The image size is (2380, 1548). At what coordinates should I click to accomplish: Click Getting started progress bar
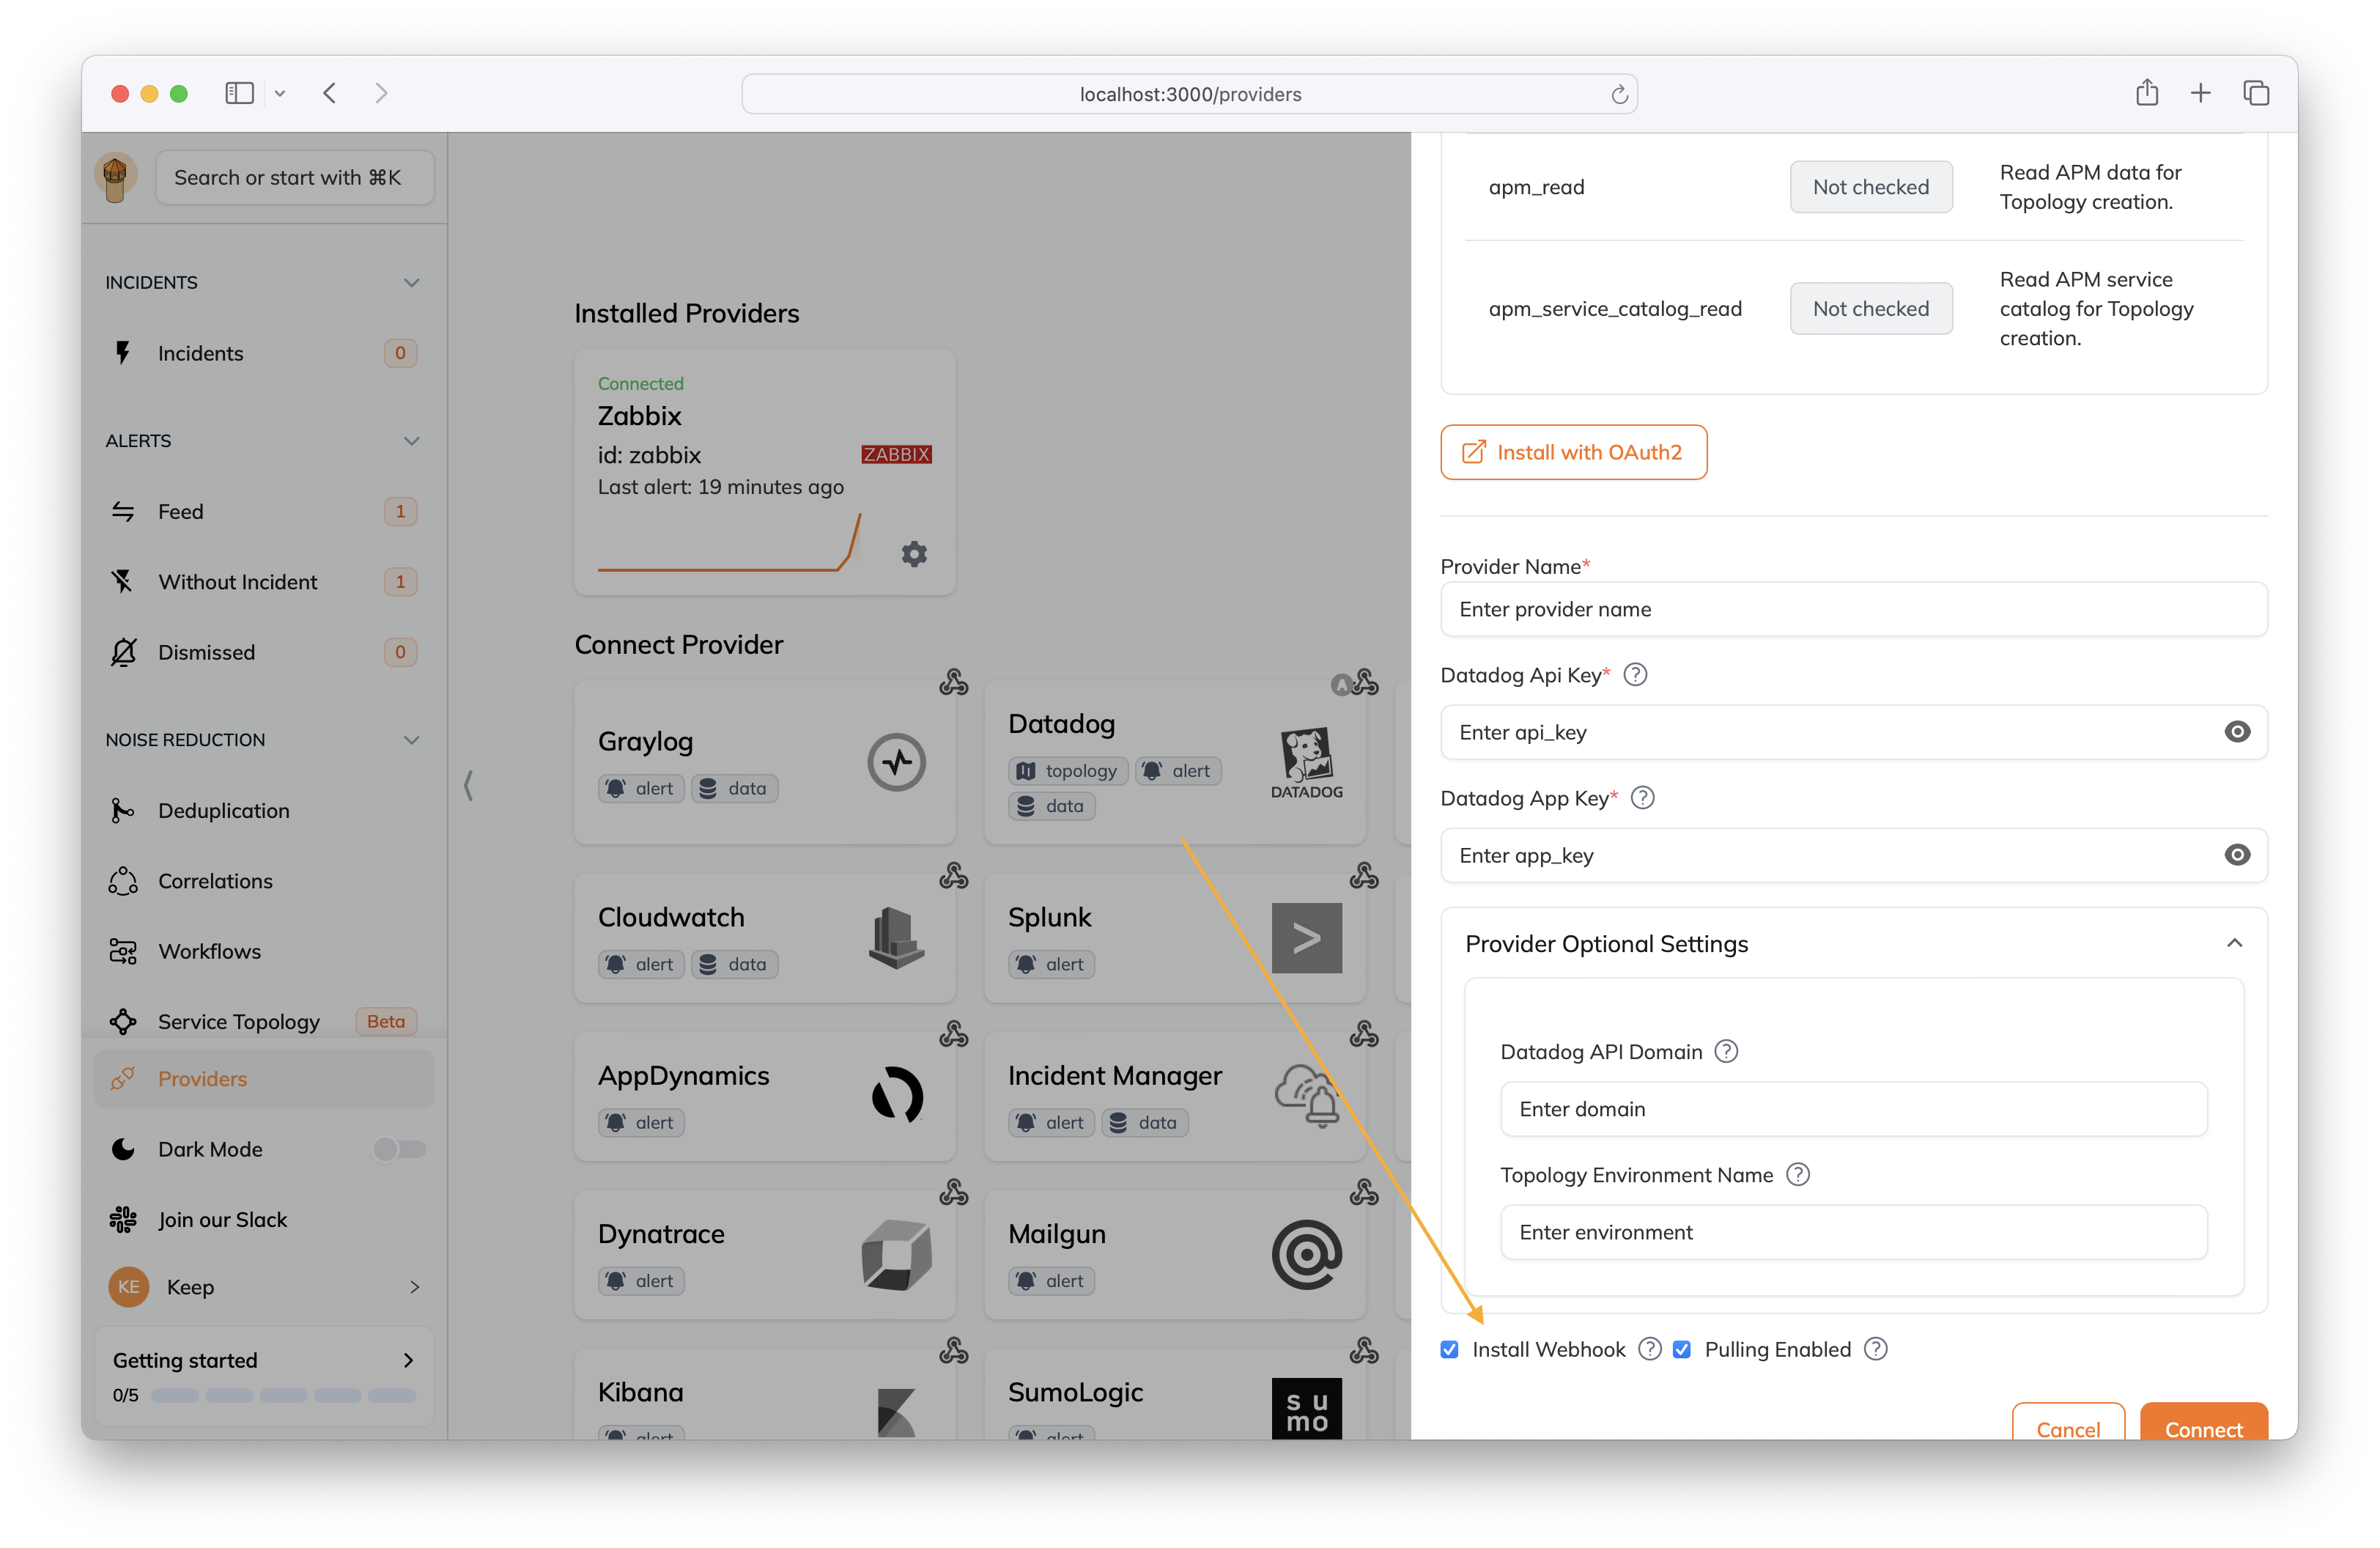tap(283, 1396)
